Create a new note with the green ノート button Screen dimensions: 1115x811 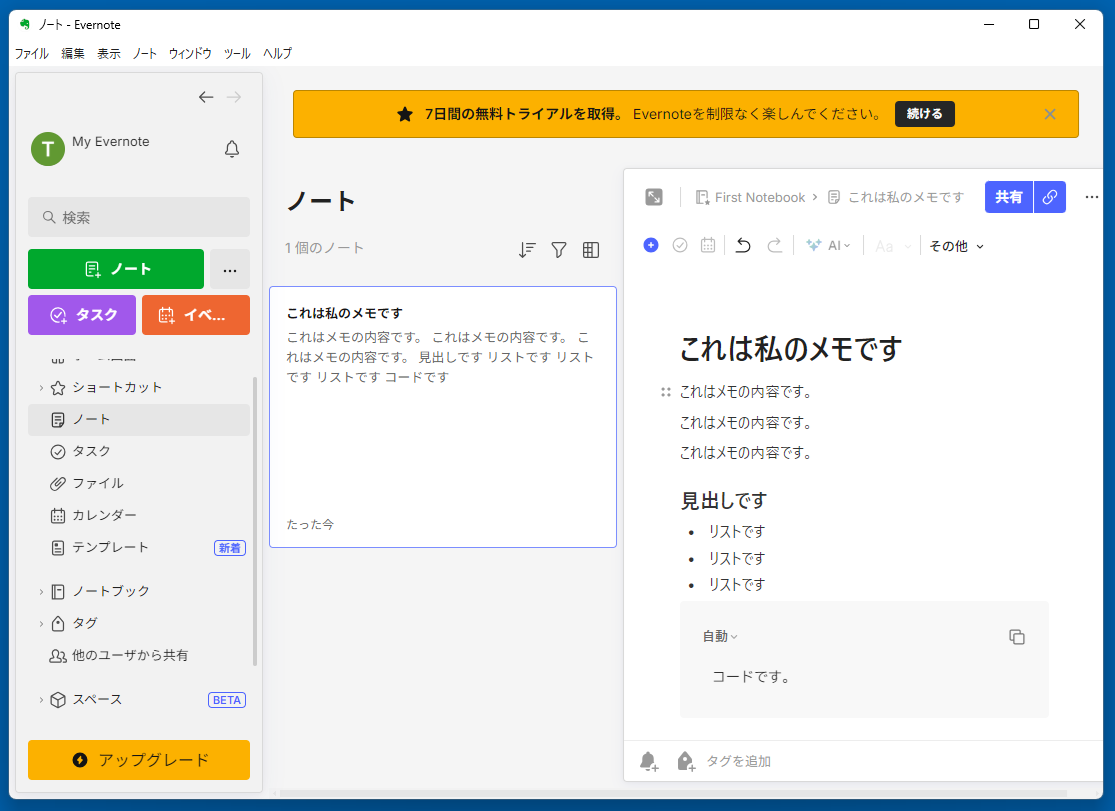[x=116, y=269]
